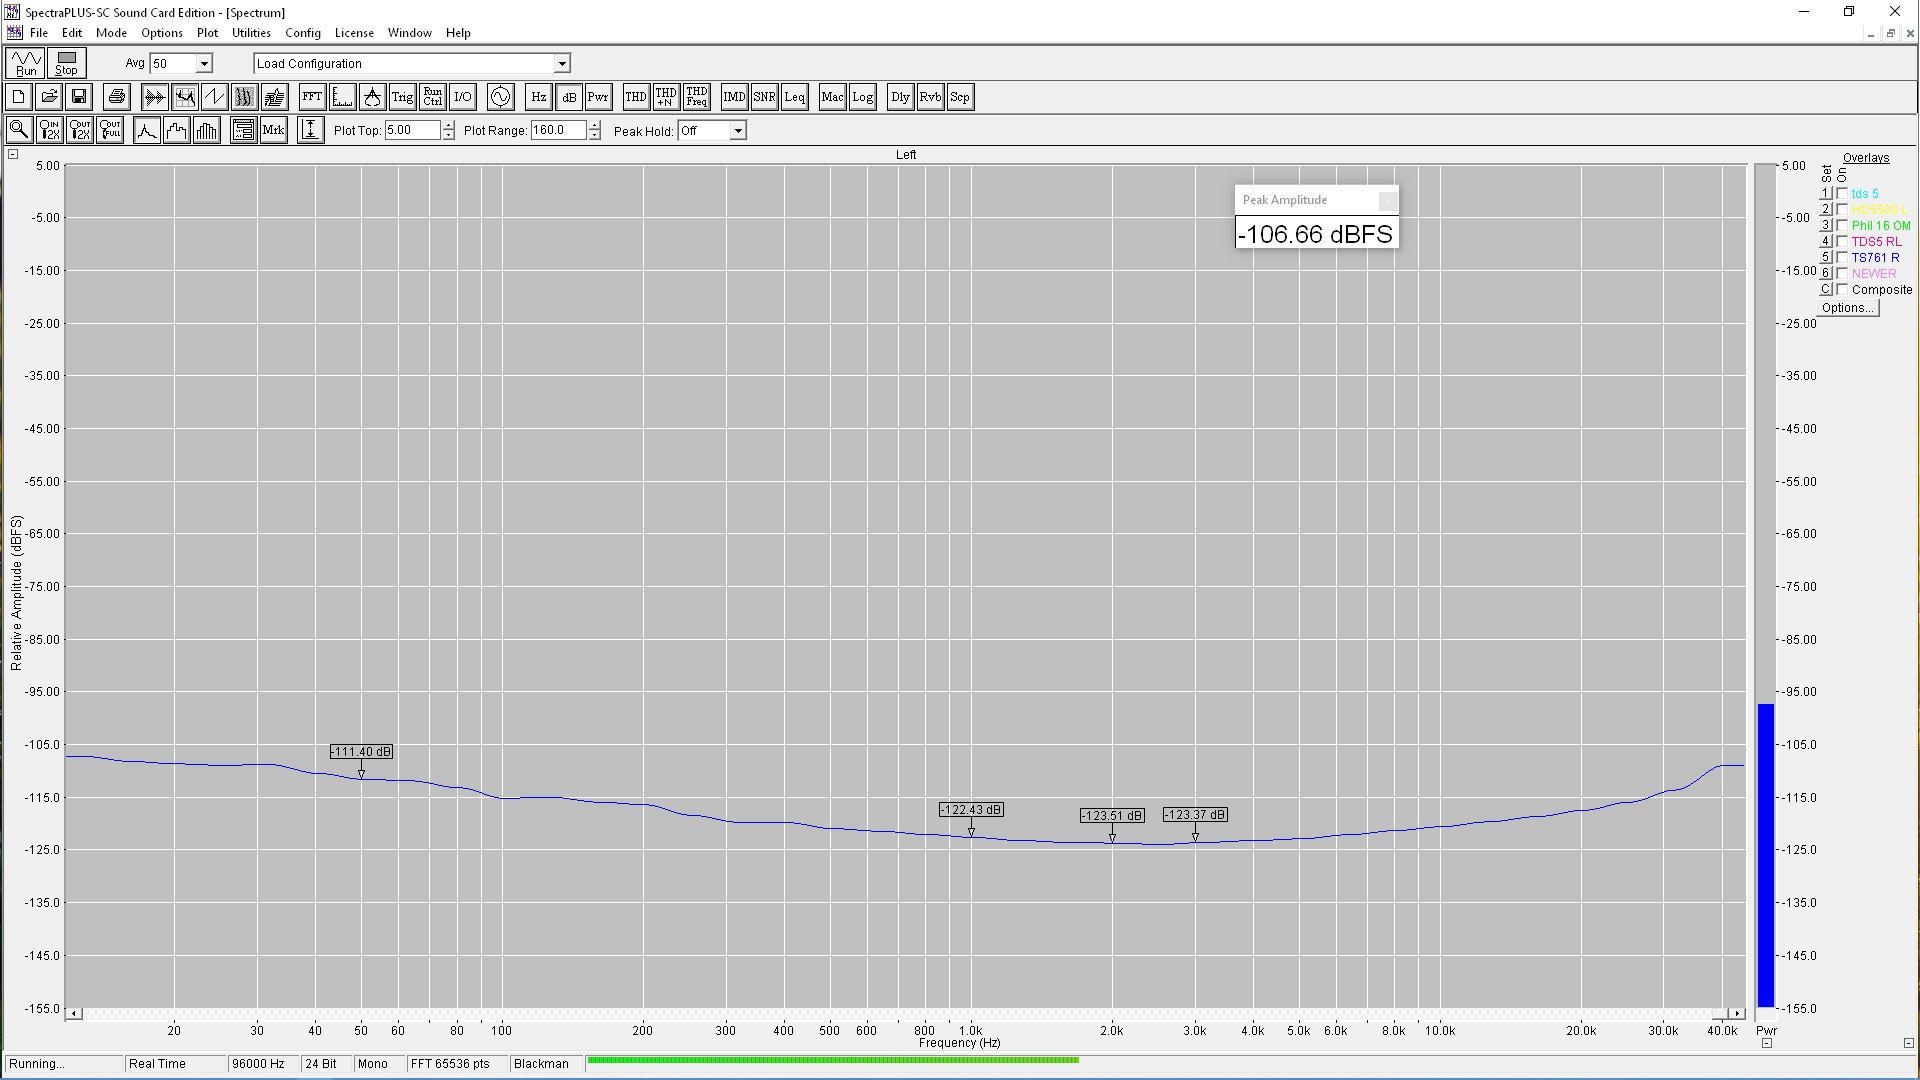The image size is (1920, 1080).
Task: Check the TS761 R overlay box
Action: (1842, 257)
